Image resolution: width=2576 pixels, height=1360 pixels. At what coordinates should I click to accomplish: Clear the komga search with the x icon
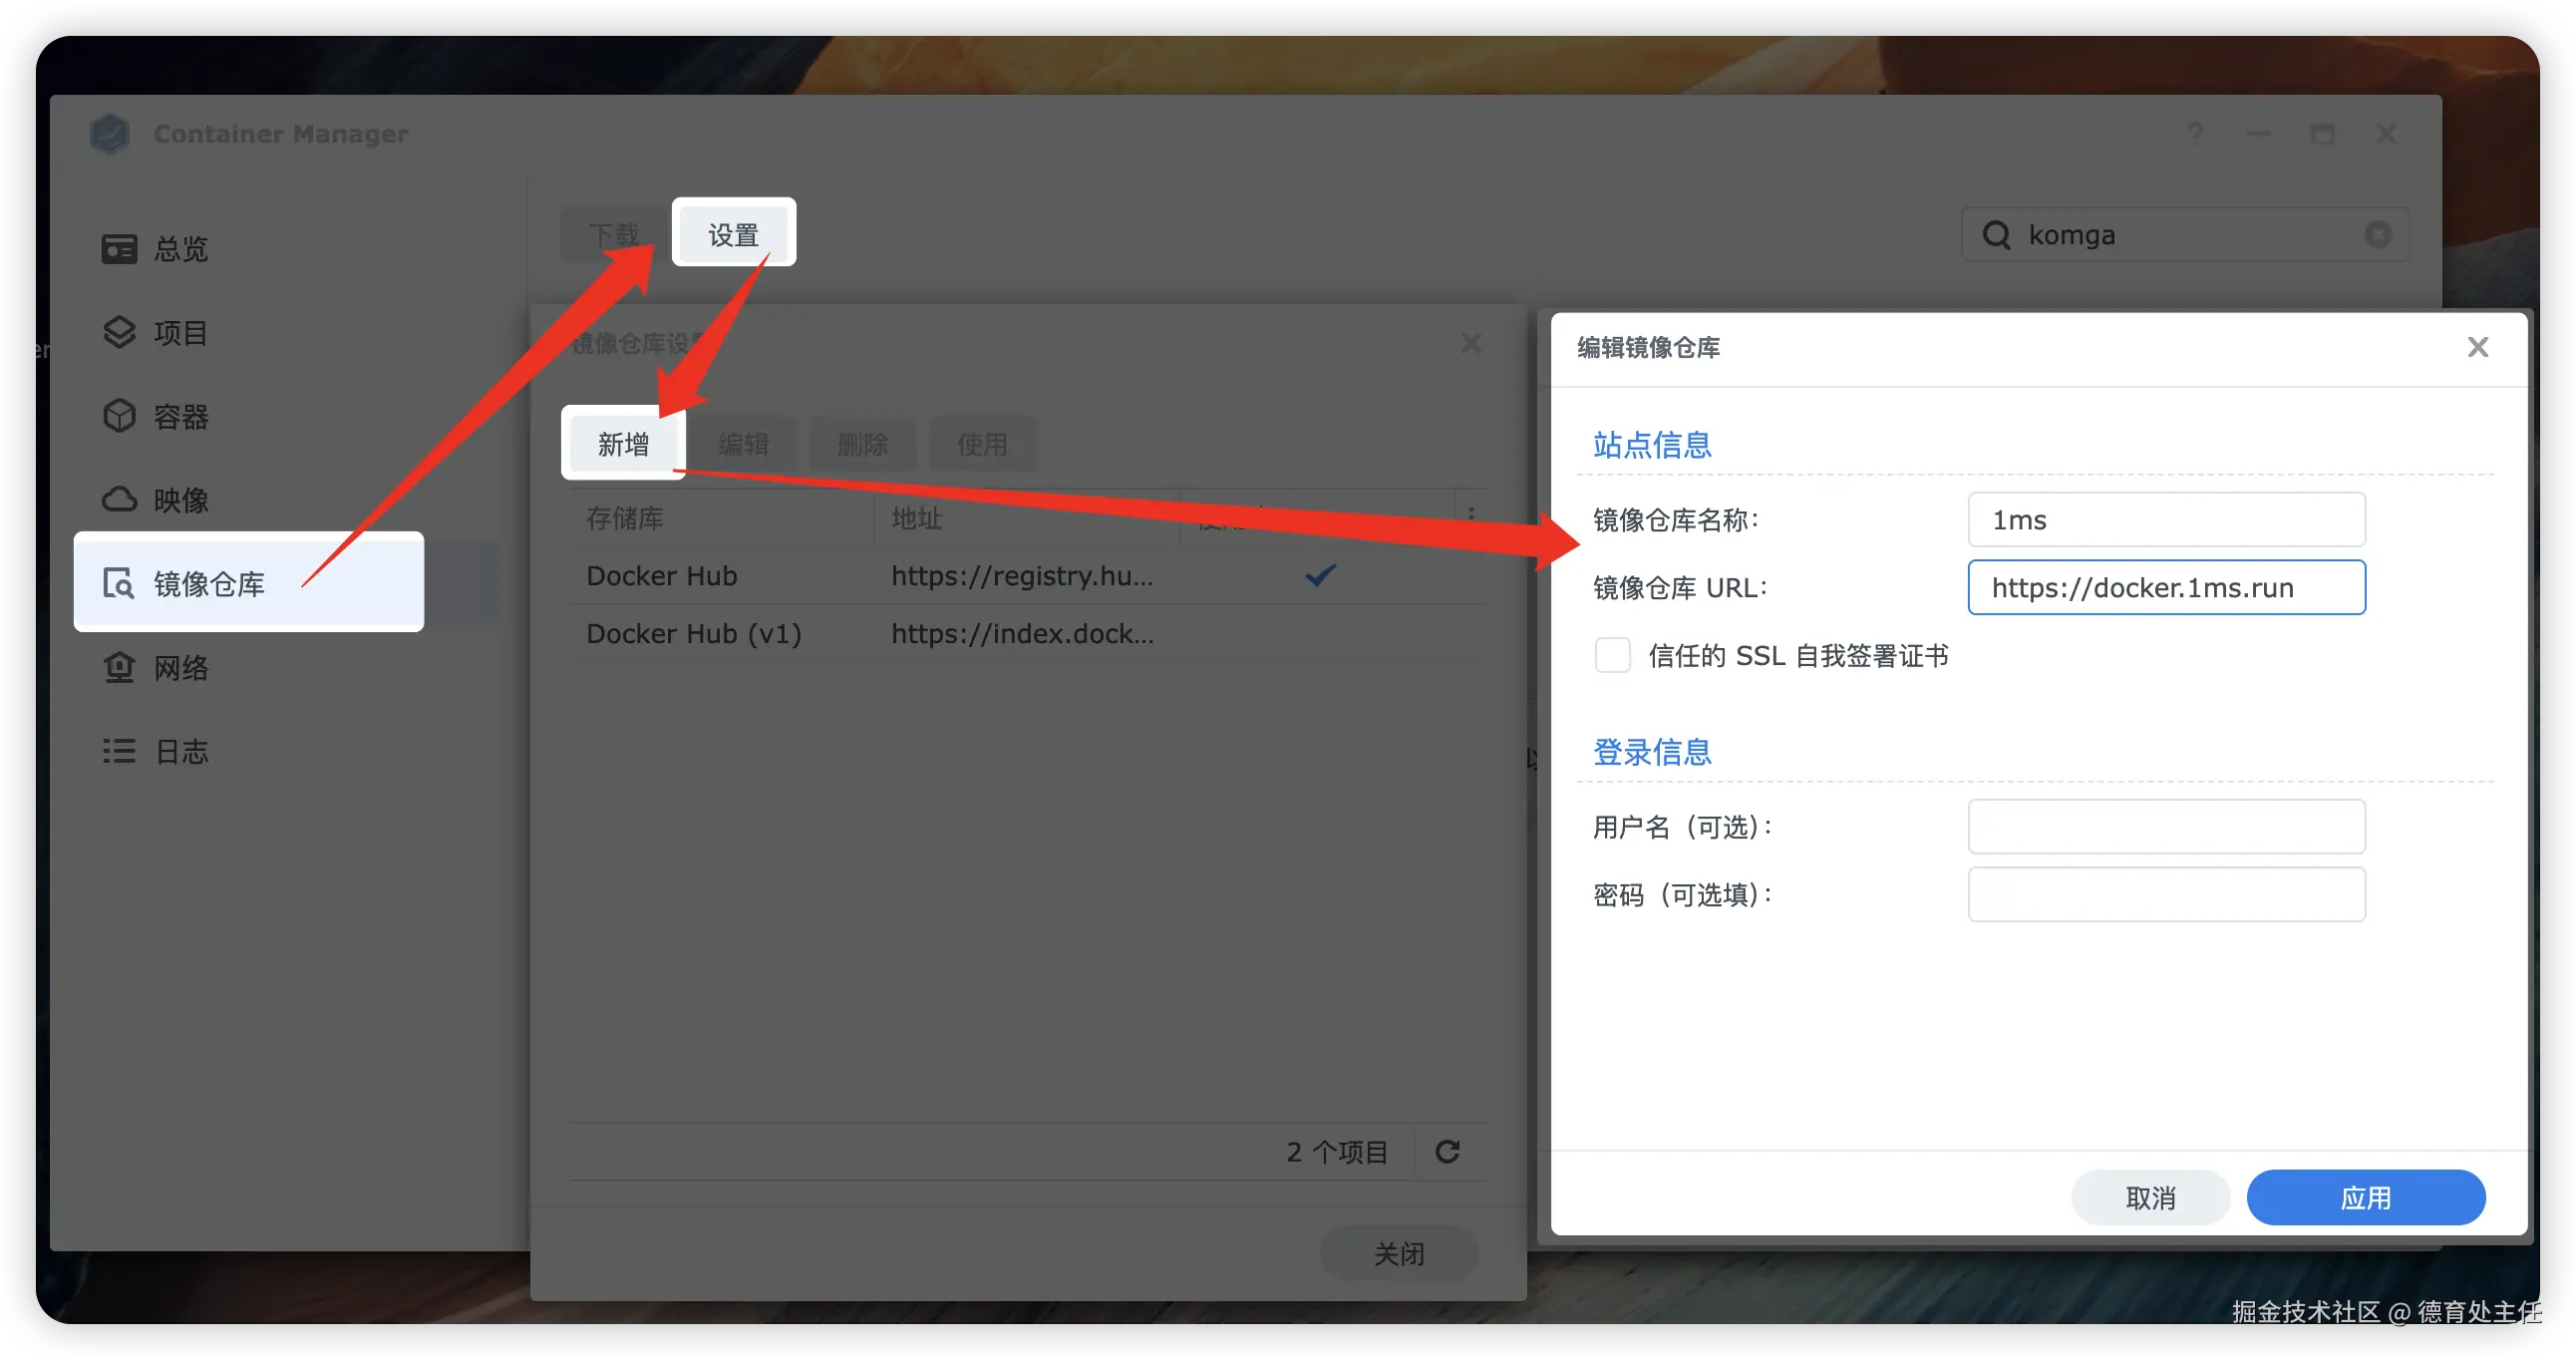pos(2378,235)
